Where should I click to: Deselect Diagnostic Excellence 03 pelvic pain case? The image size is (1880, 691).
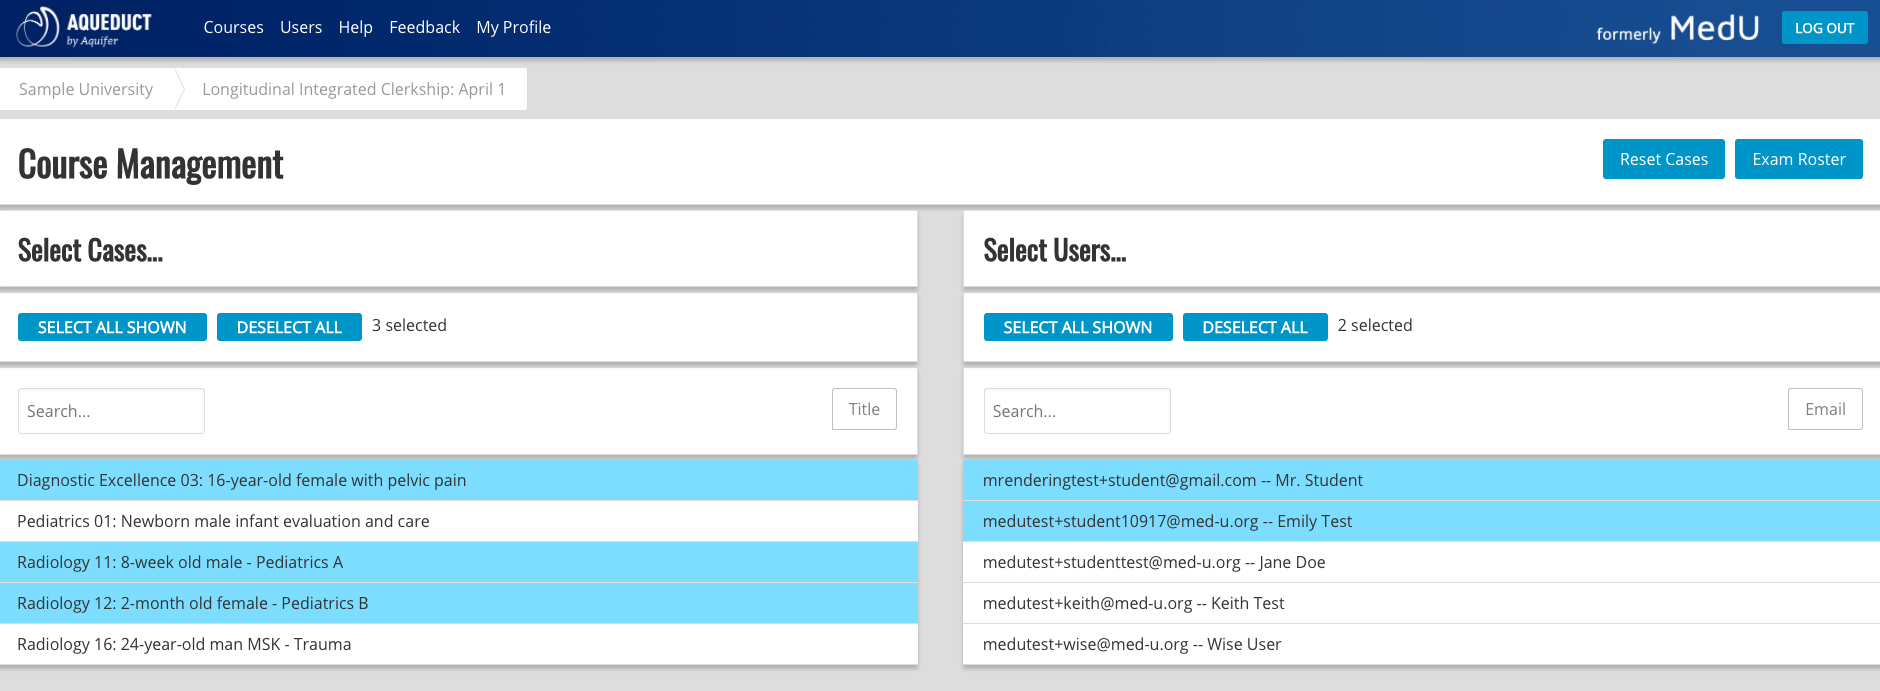point(459,480)
